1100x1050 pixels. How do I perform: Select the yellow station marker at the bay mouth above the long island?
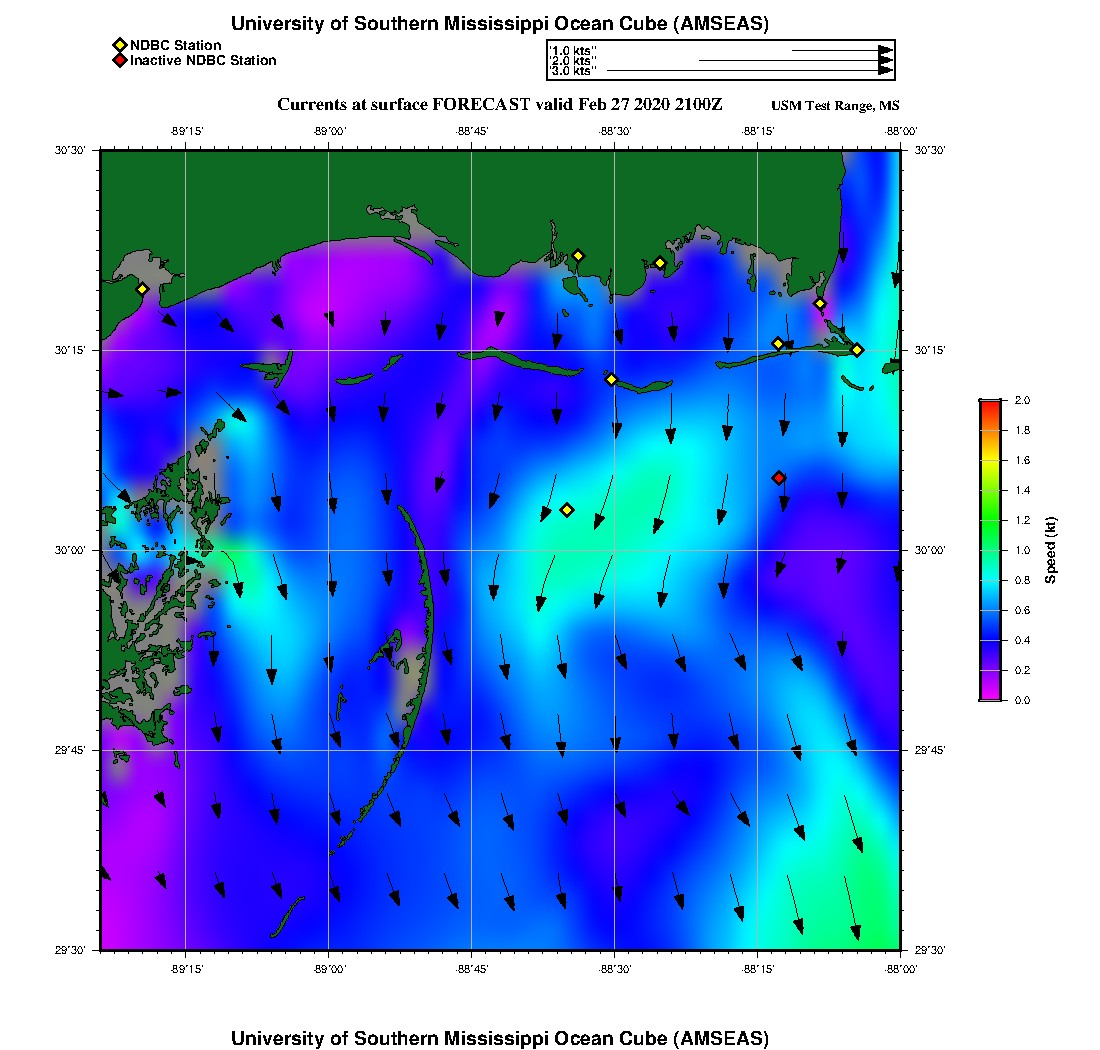pos(819,304)
